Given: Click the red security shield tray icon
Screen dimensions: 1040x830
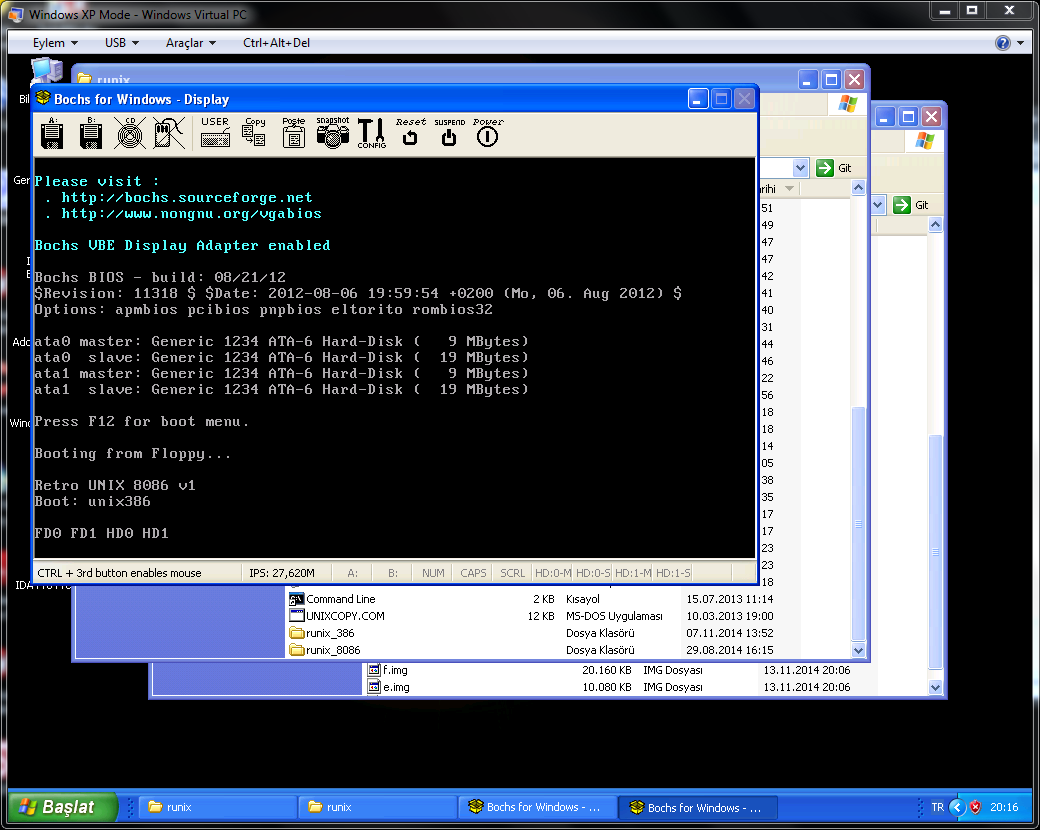Looking at the screenshot, I should 975,807.
